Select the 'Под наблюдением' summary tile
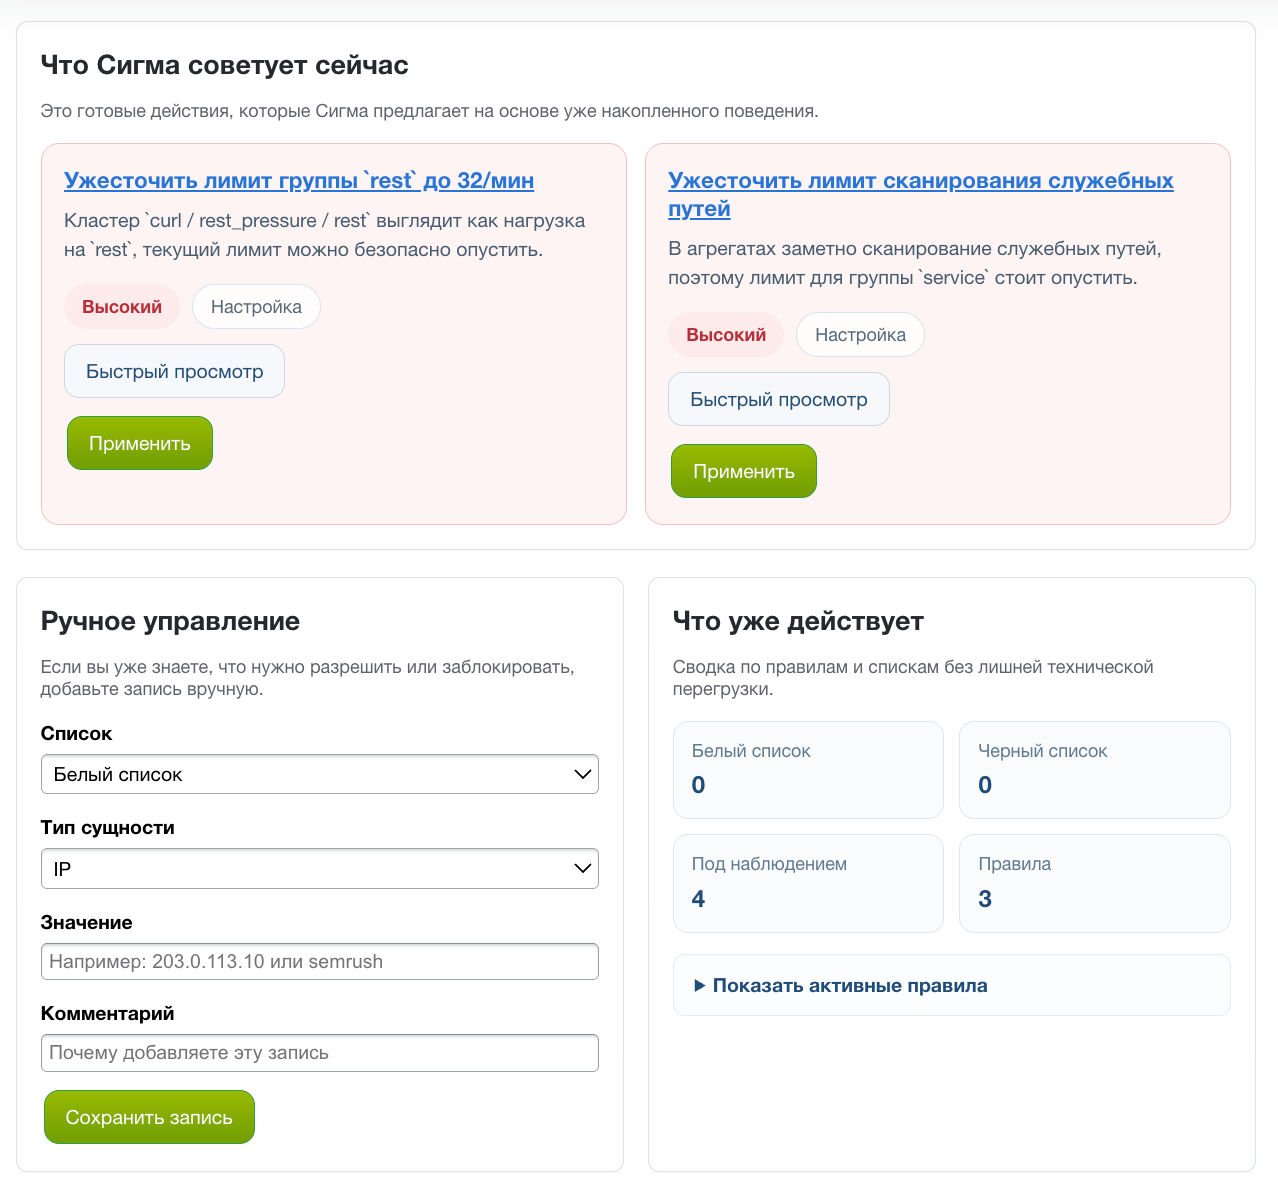The height and width of the screenshot is (1186, 1278). tap(808, 884)
